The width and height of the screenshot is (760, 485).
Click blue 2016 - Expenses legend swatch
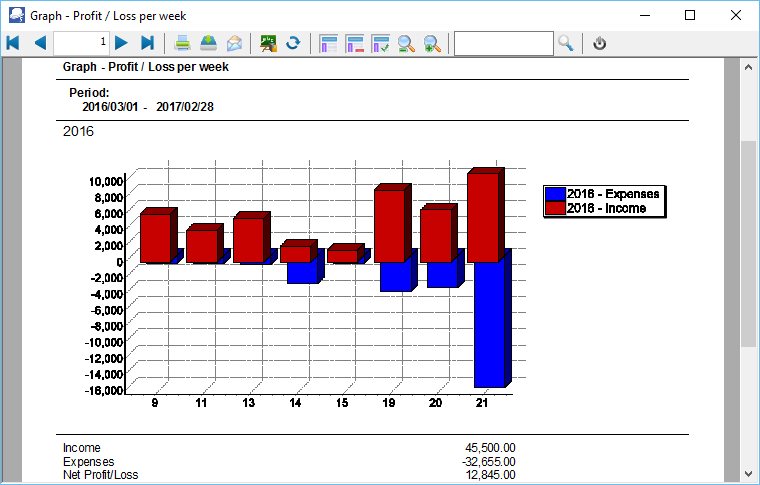(555, 194)
